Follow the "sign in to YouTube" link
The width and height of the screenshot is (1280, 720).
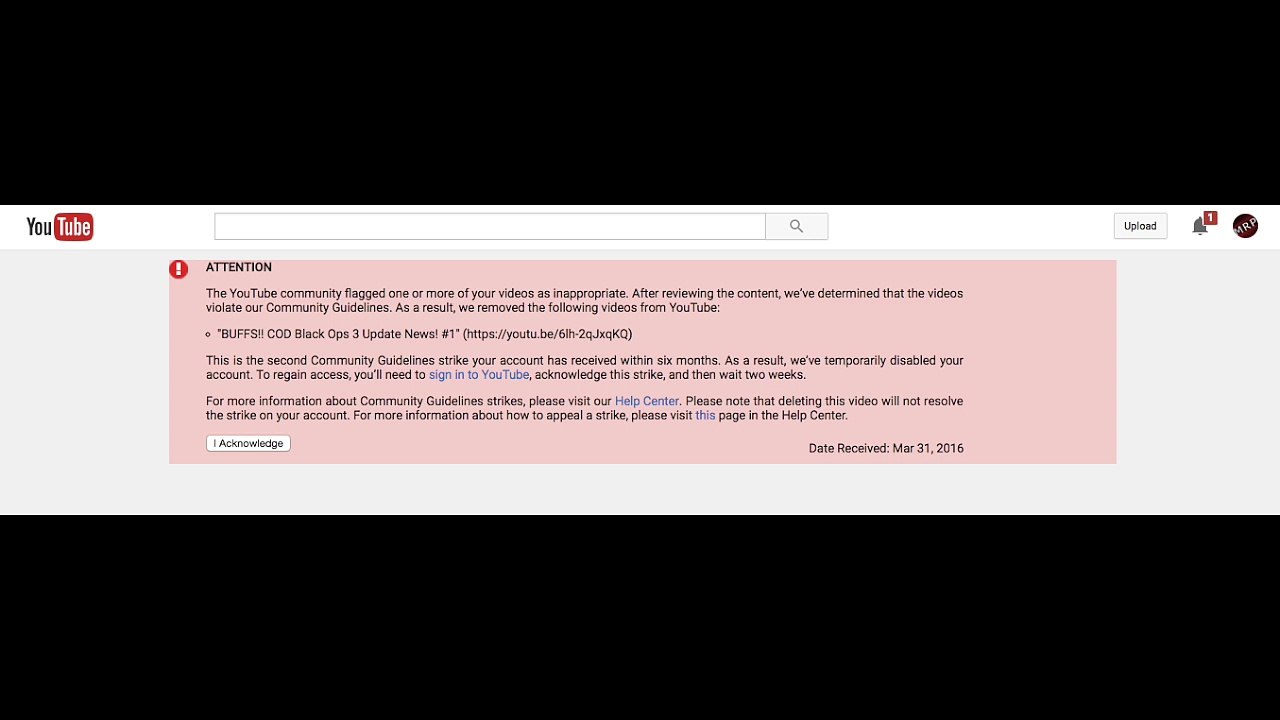[x=479, y=375]
